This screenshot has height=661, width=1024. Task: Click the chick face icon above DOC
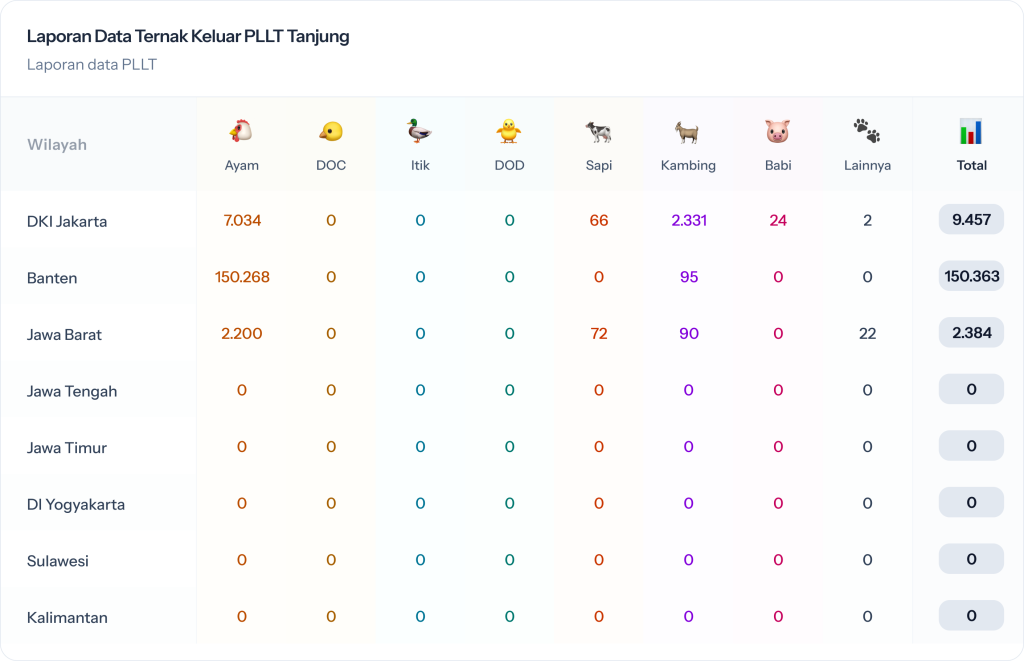(x=331, y=132)
